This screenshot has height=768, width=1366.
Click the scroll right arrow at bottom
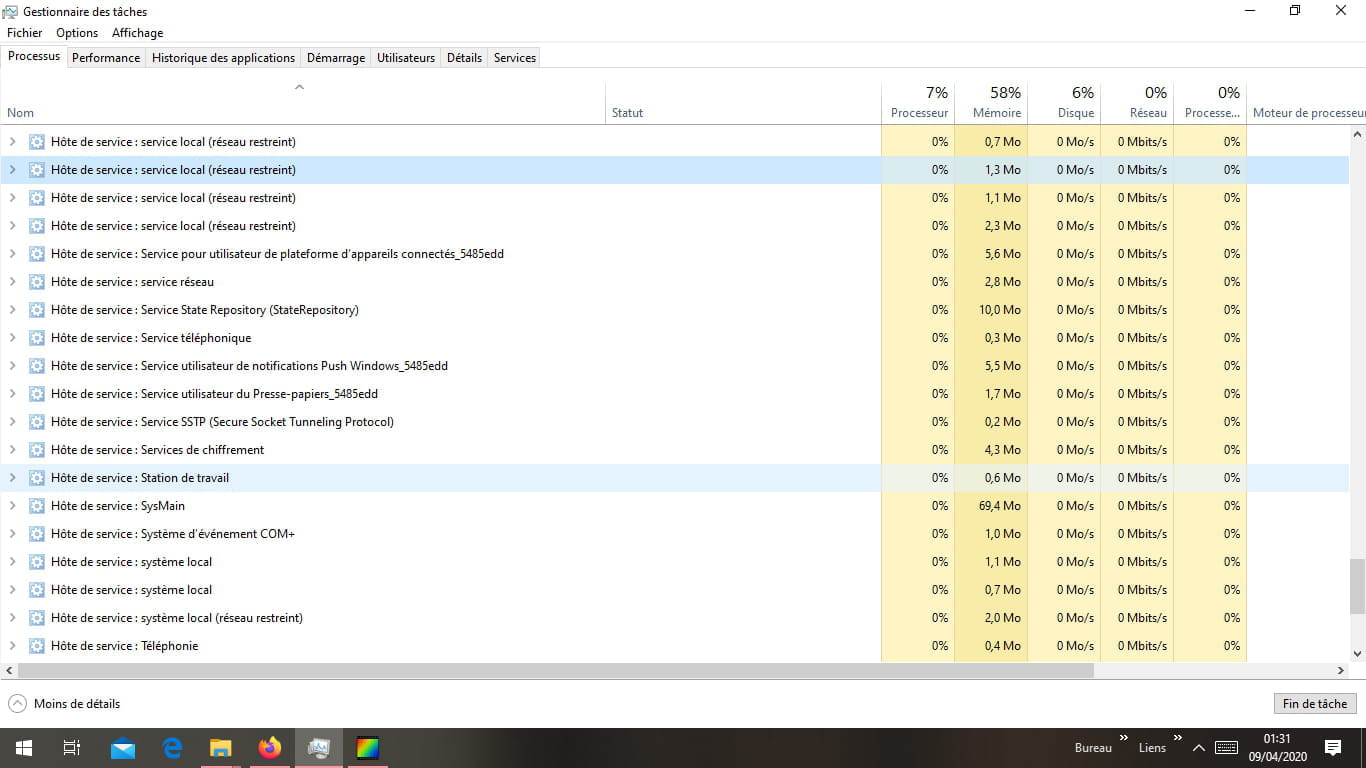coord(1342,671)
